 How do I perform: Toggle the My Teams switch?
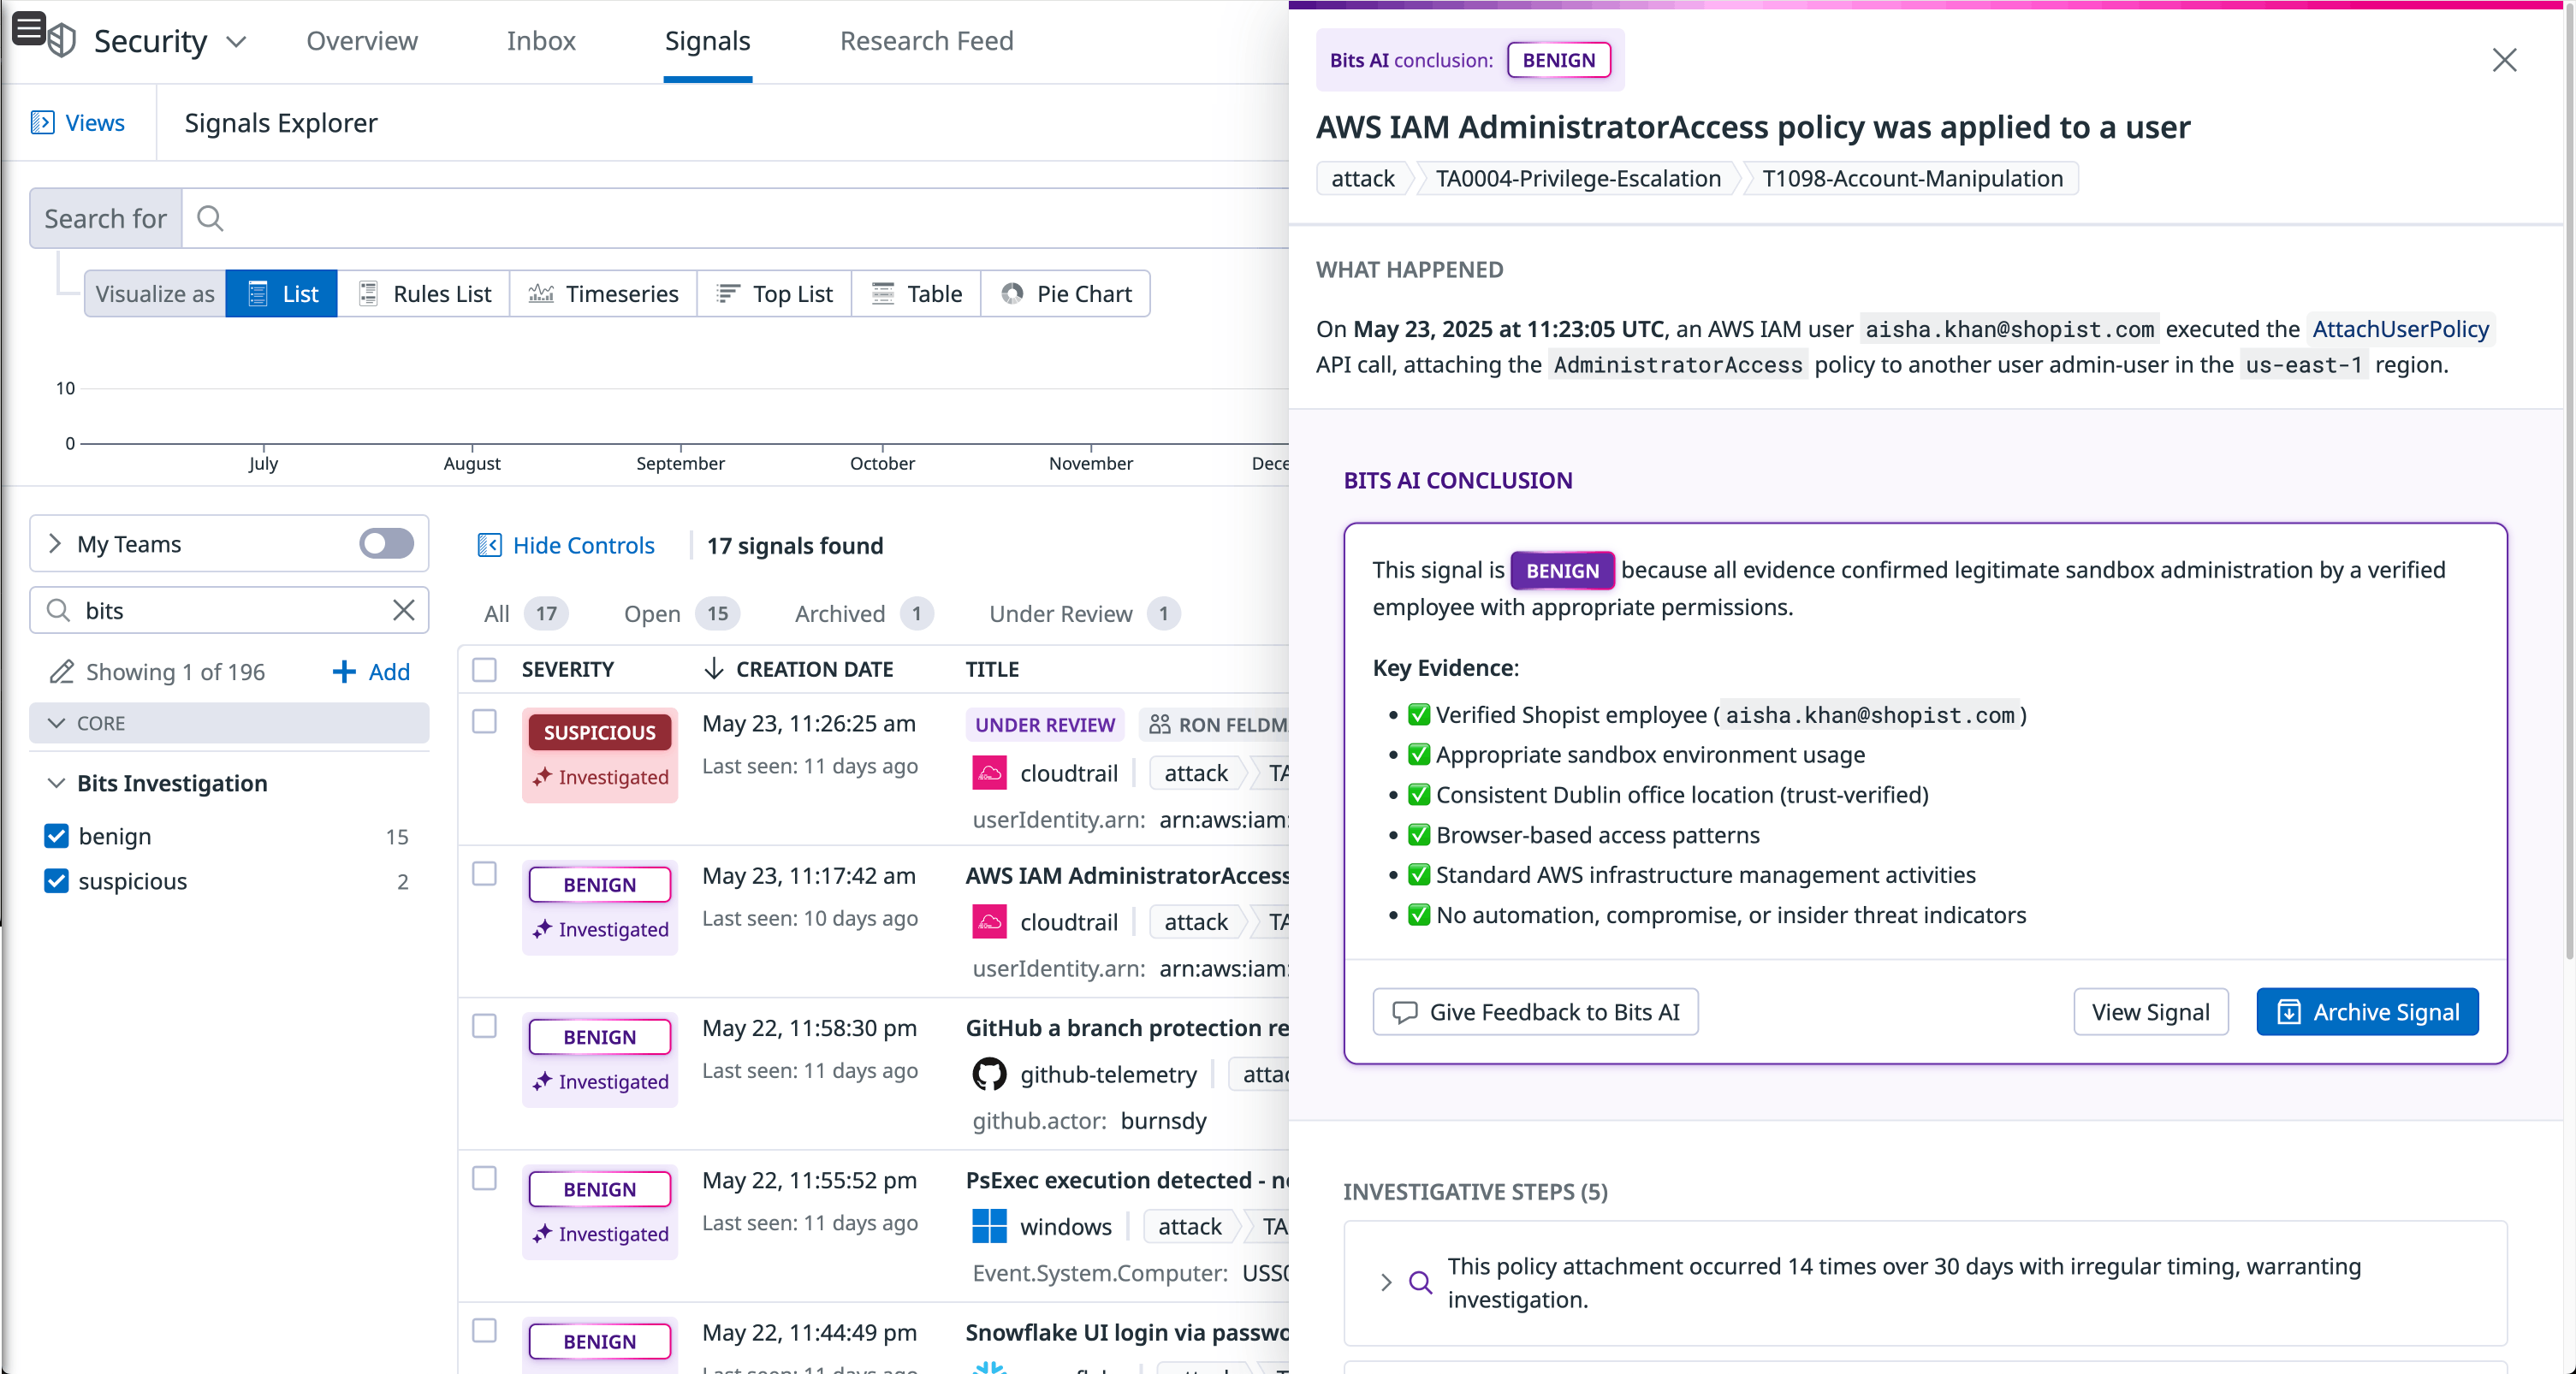(x=386, y=543)
